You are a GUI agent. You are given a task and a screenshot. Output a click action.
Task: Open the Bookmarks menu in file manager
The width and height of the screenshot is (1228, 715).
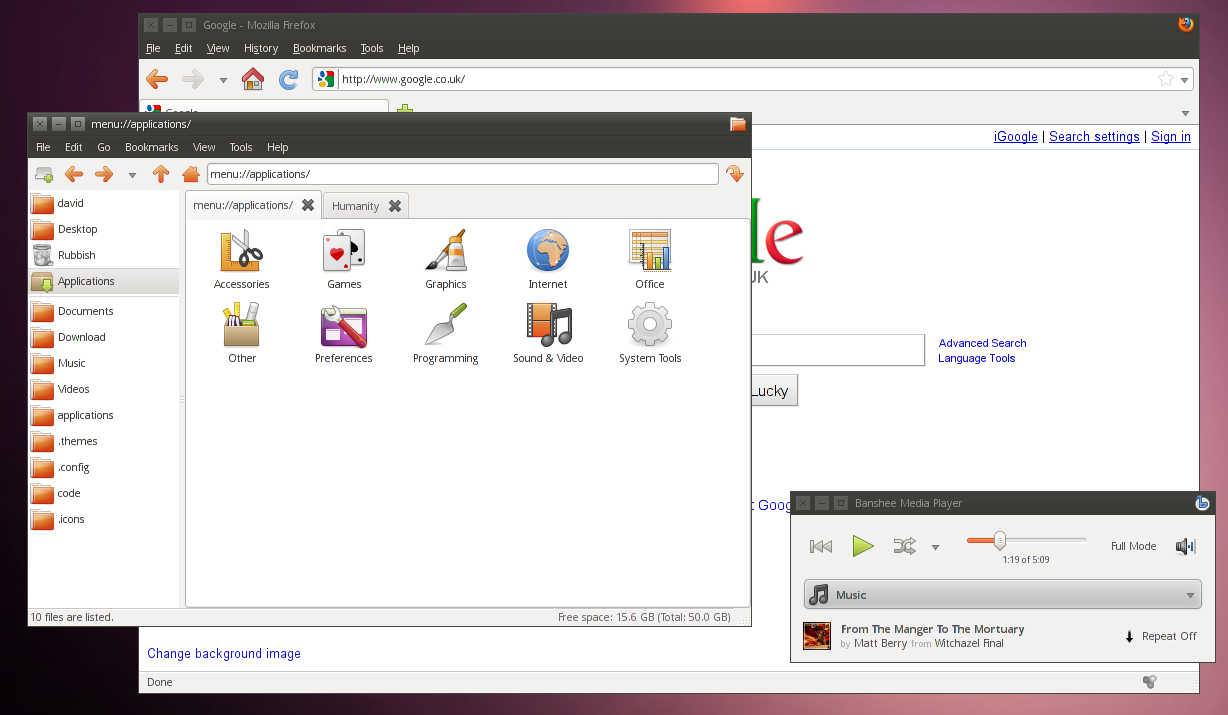pos(151,147)
